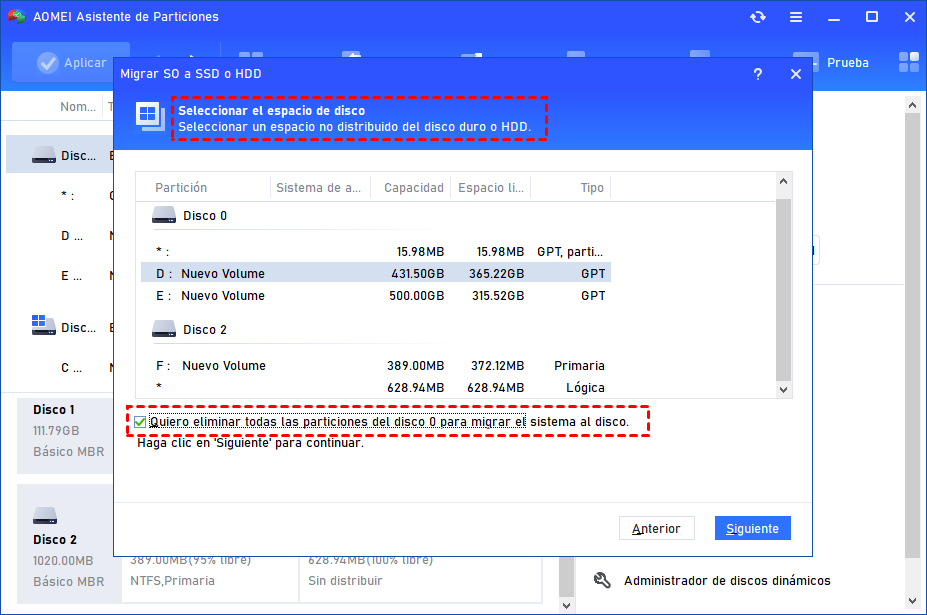The width and height of the screenshot is (927, 615).
Task: Click the refresh icon in title bar
Action: 758,17
